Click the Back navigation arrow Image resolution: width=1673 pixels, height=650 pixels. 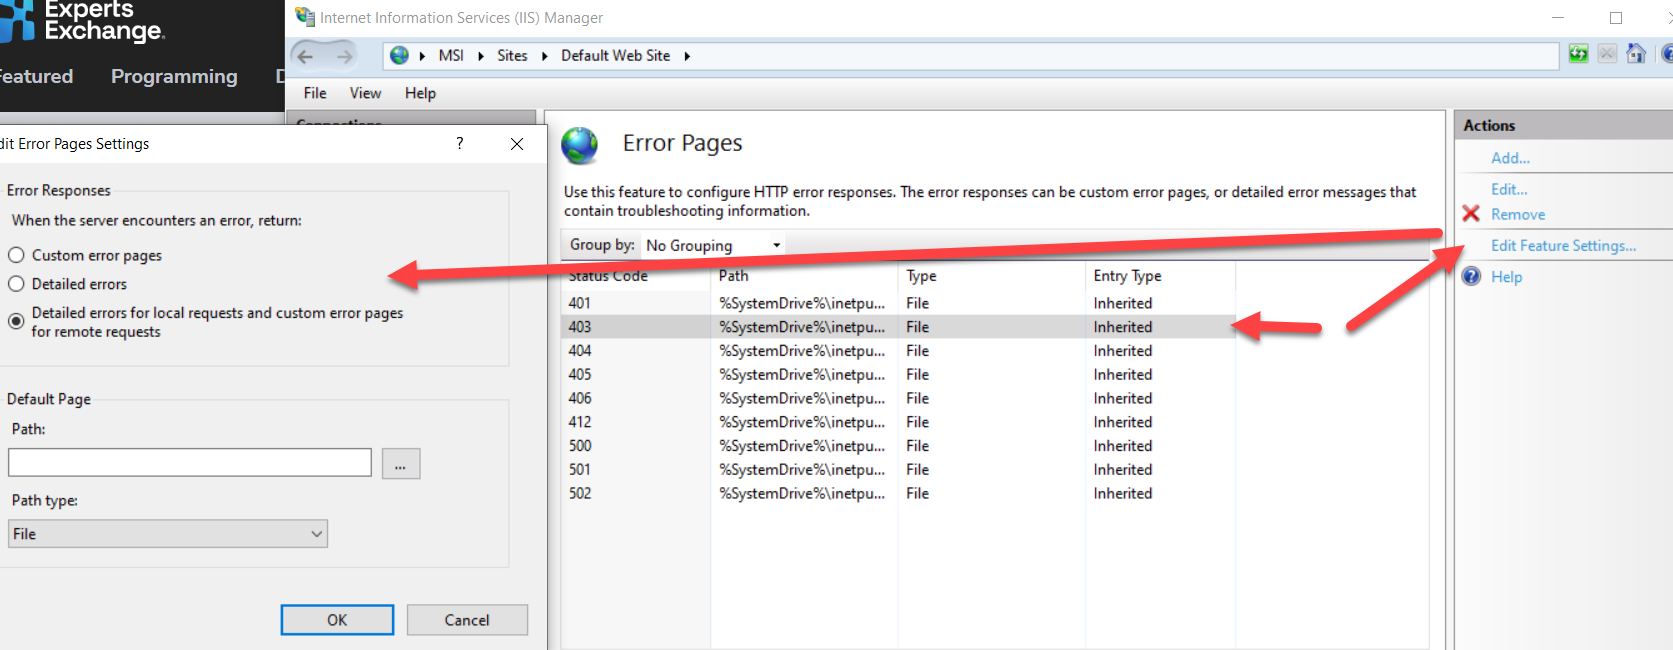pos(306,56)
